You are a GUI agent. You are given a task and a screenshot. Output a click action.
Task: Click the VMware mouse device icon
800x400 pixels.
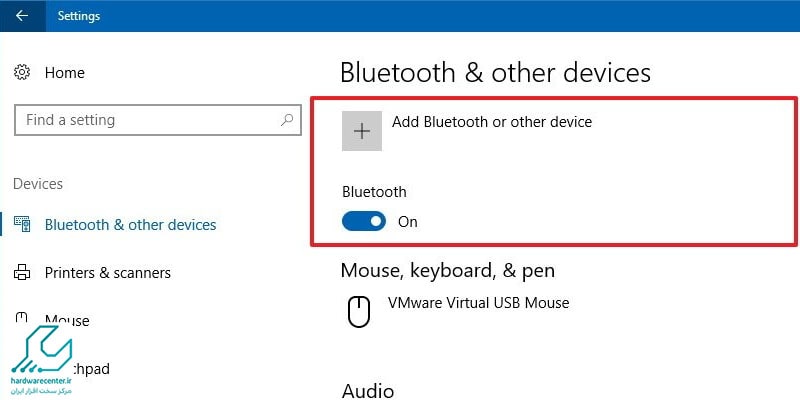(x=359, y=312)
